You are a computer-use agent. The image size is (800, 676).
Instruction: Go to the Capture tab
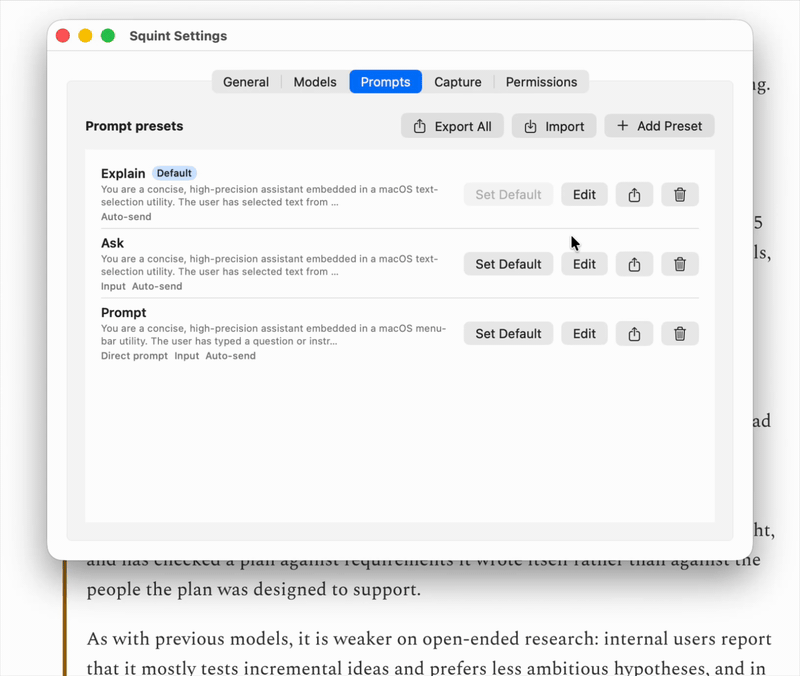pos(458,82)
